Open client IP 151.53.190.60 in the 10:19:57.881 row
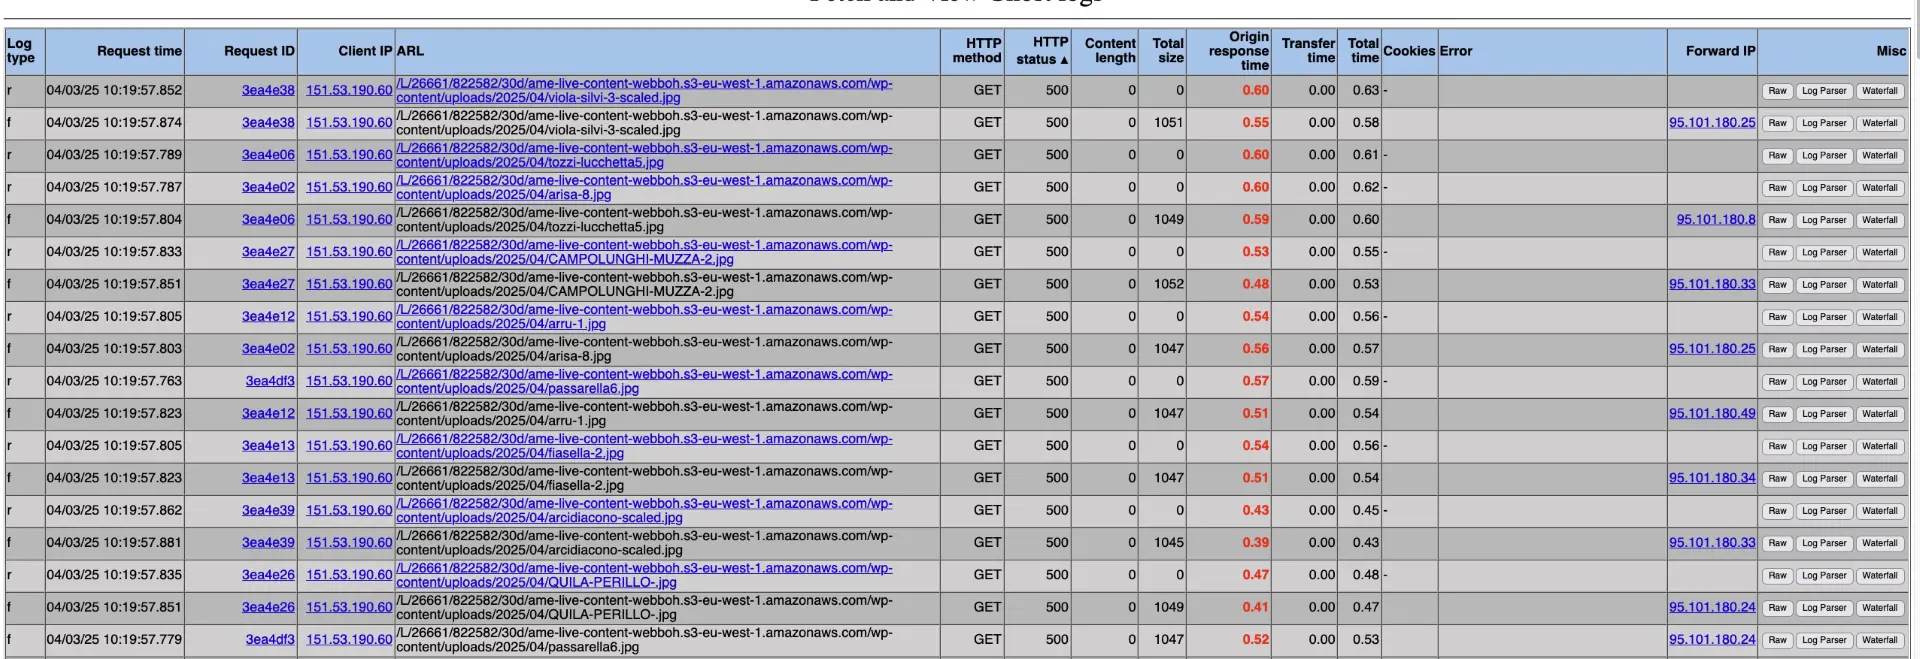 349,543
